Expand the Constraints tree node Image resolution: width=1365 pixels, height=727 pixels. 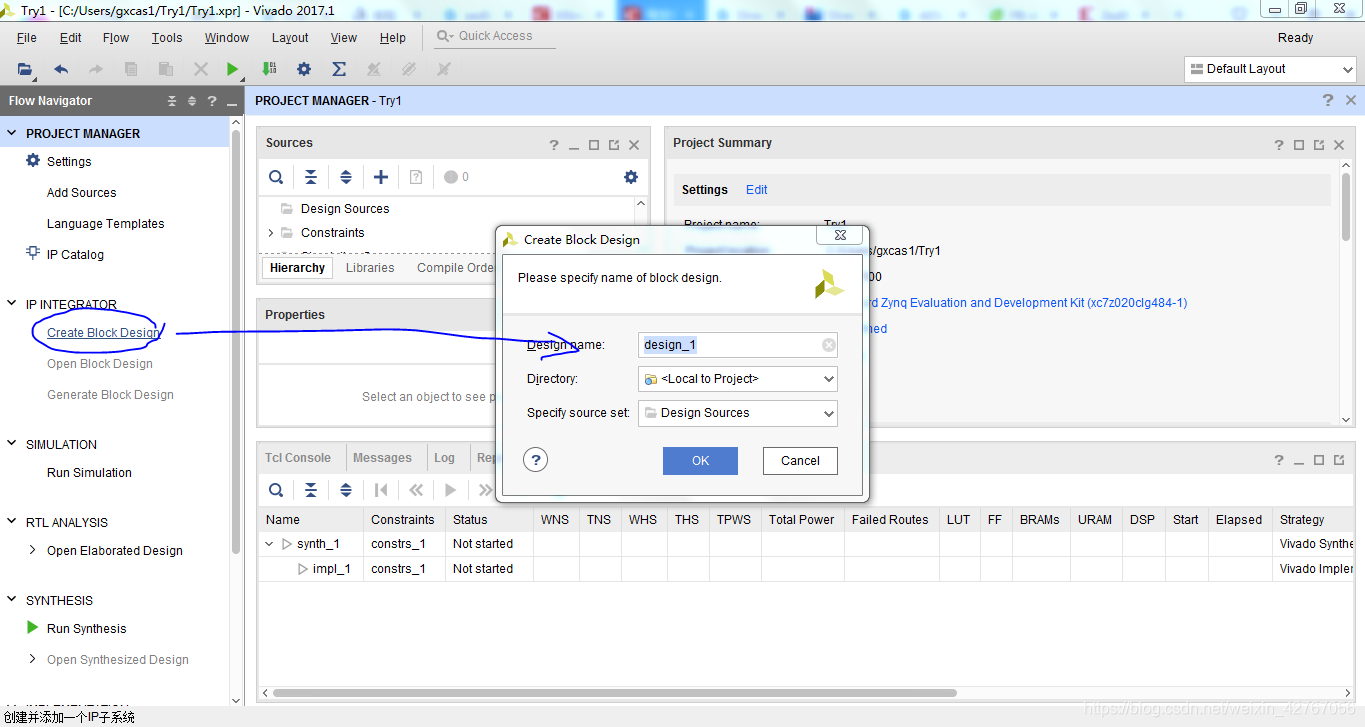[271, 233]
